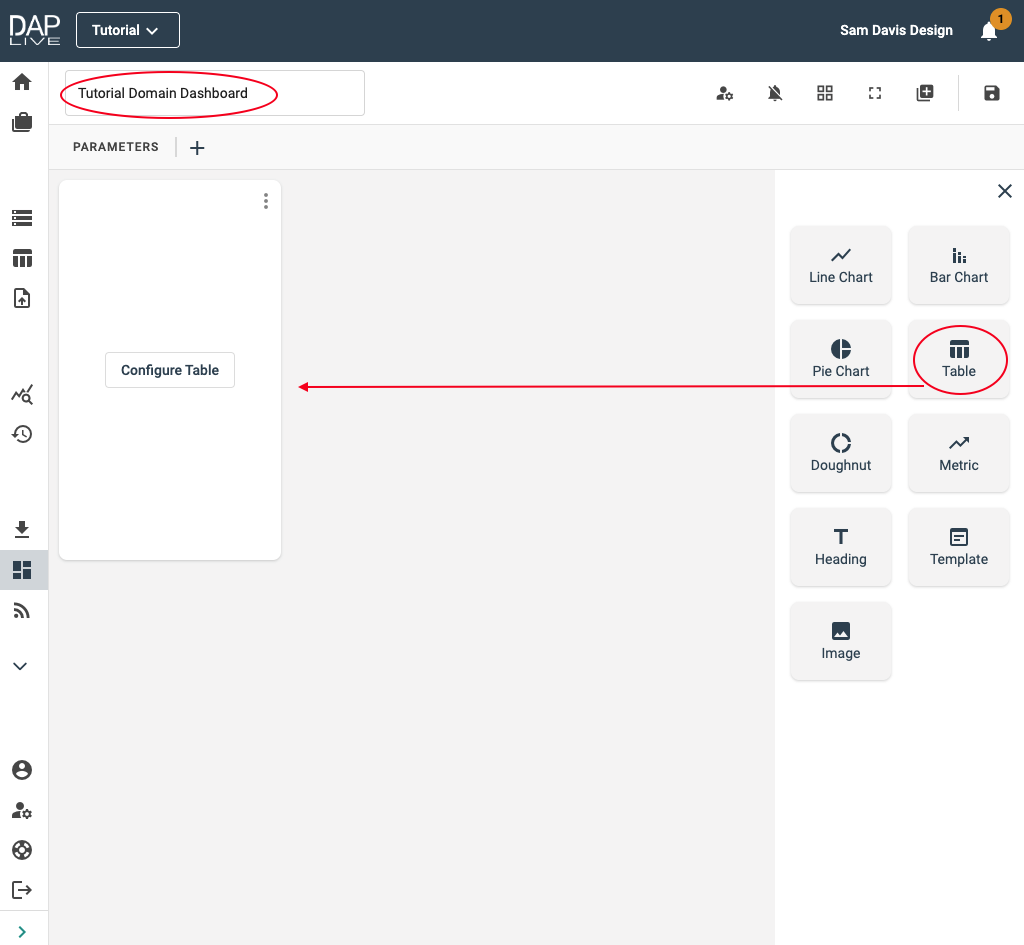Click the logout icon in sidebar
1024x945 pixels.
pos(22,890)
